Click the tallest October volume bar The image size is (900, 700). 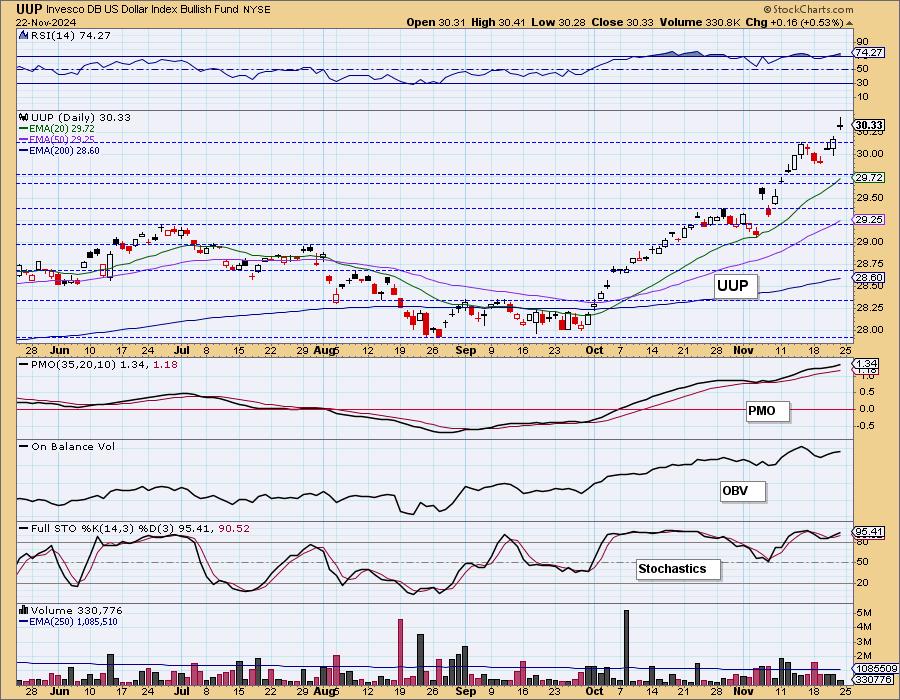click(626, 648)
